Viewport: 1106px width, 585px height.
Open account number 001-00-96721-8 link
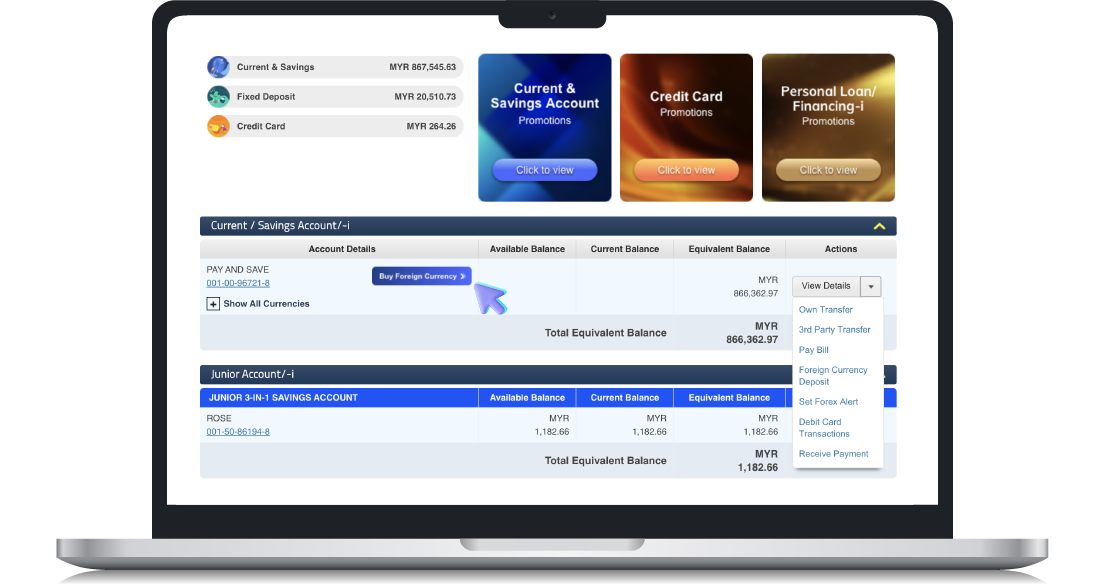click(x=238, y=284)
